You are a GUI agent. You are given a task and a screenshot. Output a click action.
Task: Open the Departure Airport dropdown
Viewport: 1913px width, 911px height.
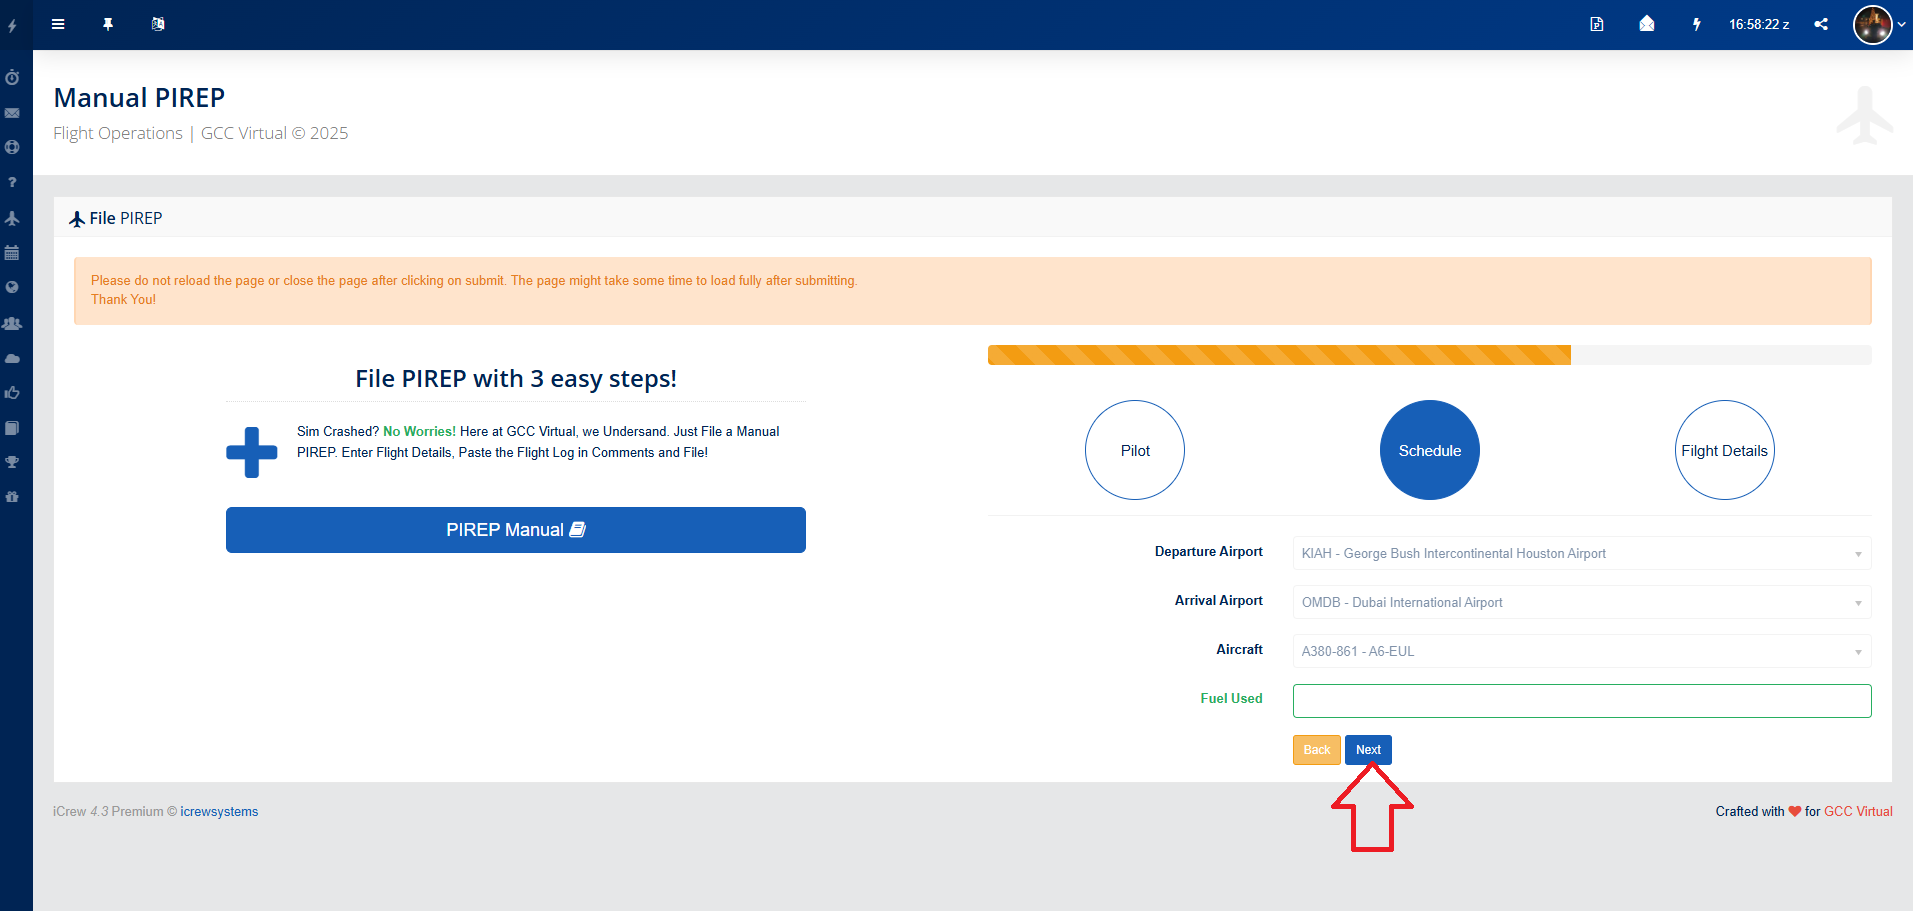[1582, 553]
